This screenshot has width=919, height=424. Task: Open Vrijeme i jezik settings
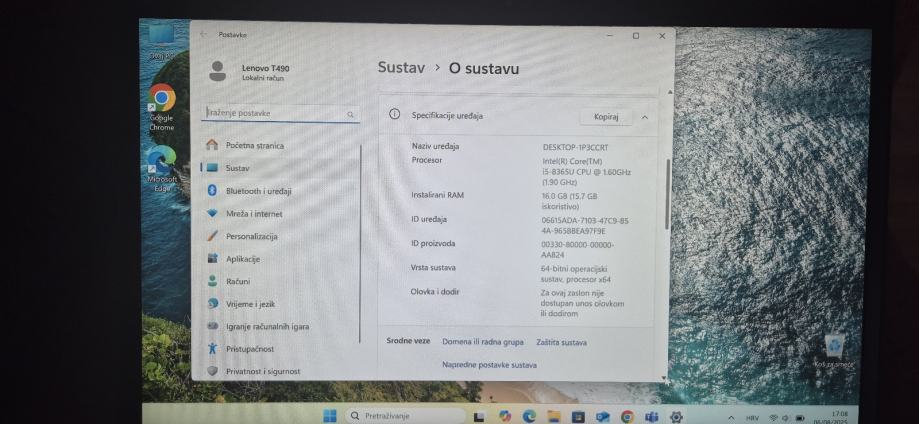coord(279,304)
